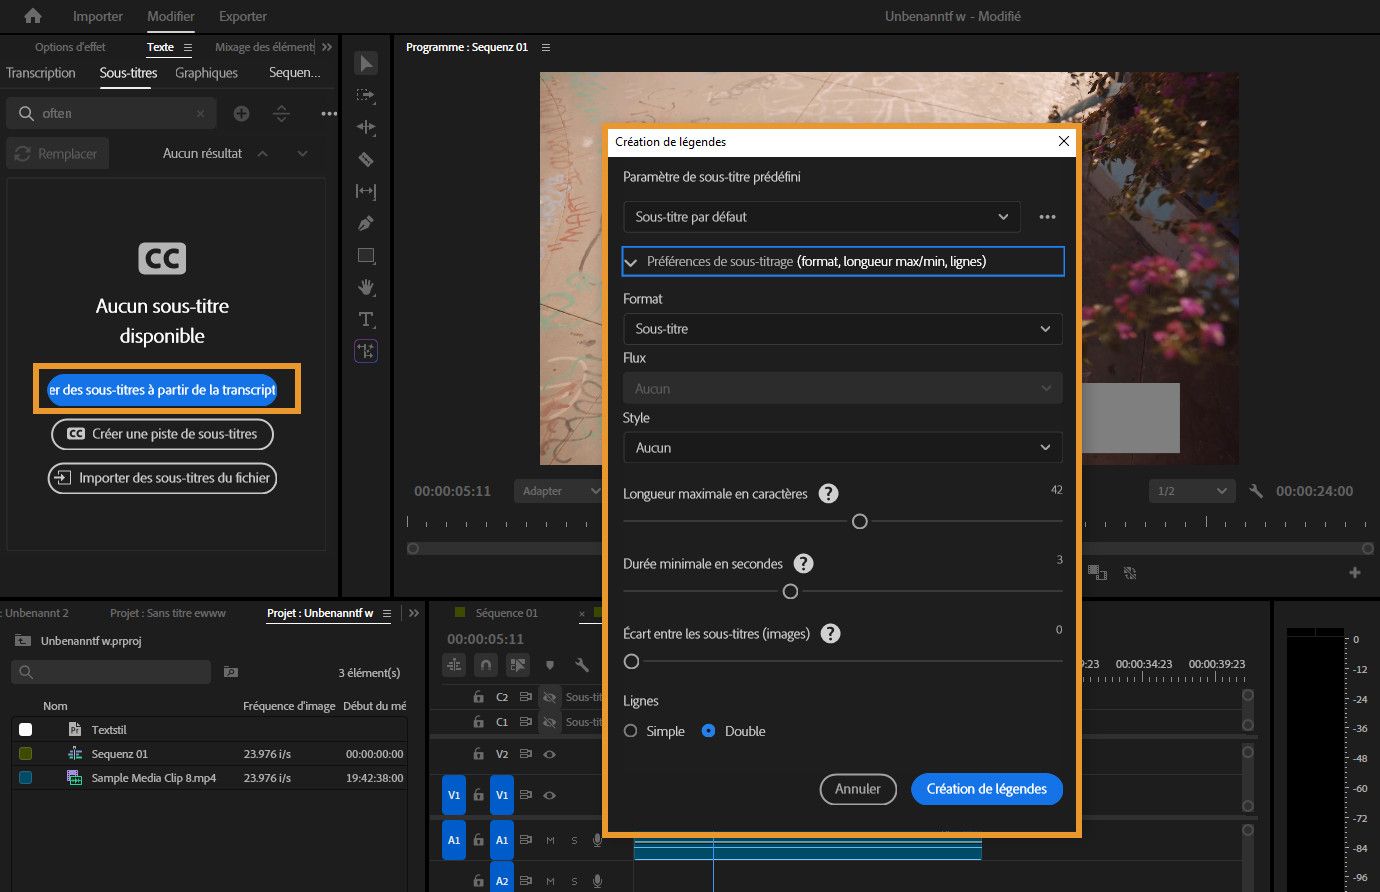Click the Home icon
This screenshot has width=1380, height=892.
point(33,16)
